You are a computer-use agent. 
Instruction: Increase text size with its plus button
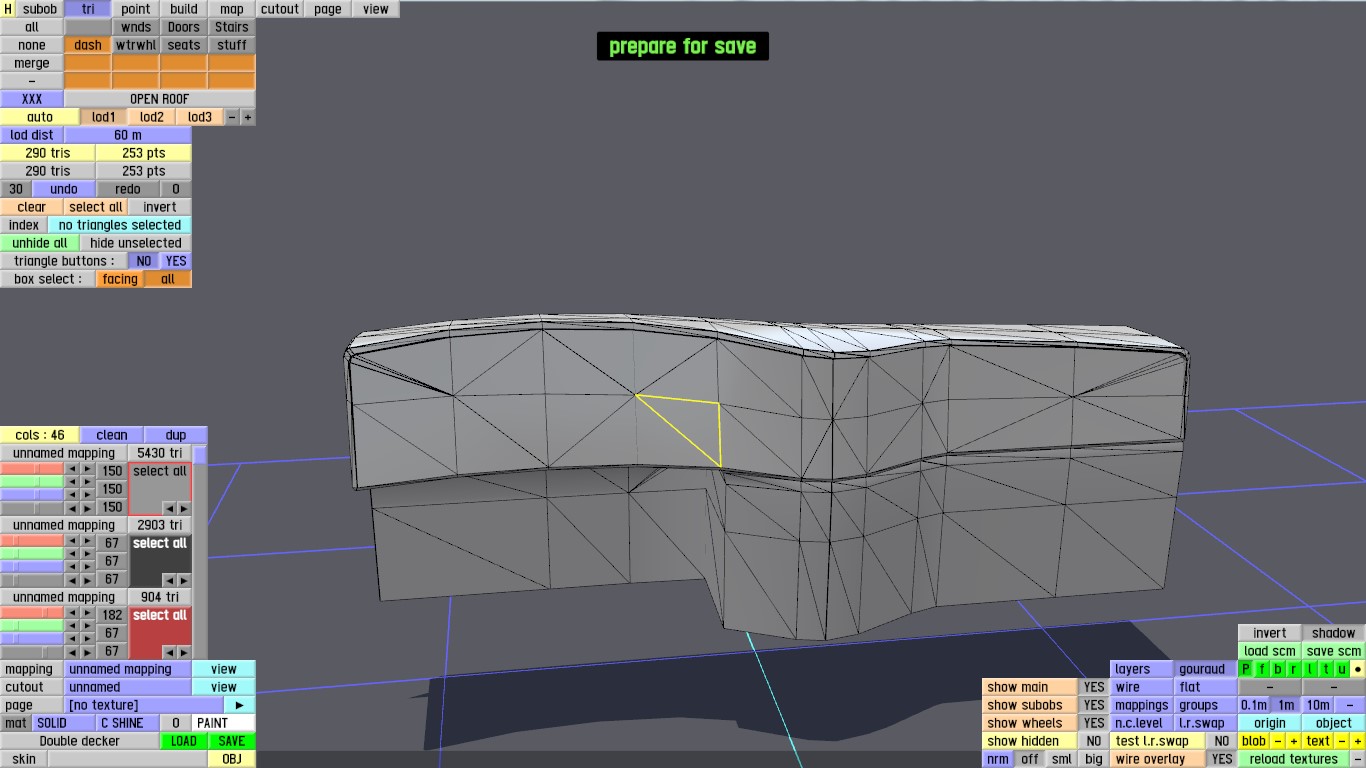click(x=1358, y=741)
